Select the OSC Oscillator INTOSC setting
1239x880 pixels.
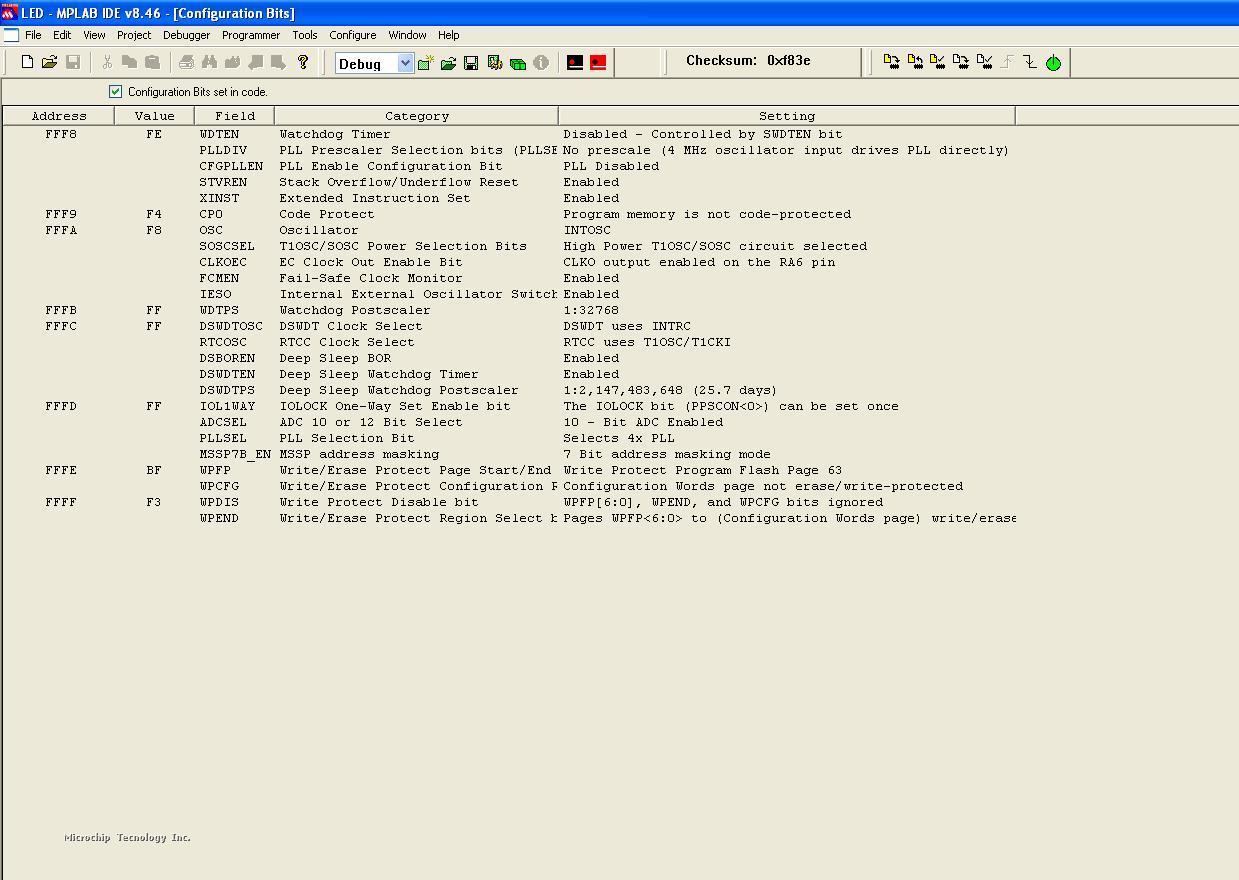click(x=587, y=230)
